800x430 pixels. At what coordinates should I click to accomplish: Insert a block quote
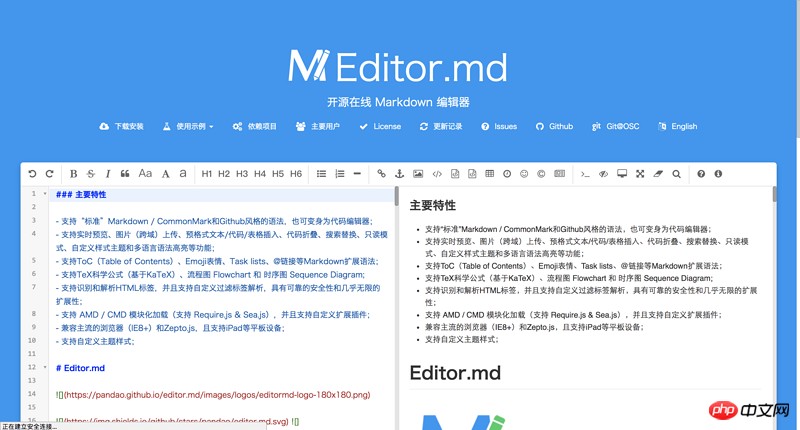pyautogui.click(x=125, y=173)
